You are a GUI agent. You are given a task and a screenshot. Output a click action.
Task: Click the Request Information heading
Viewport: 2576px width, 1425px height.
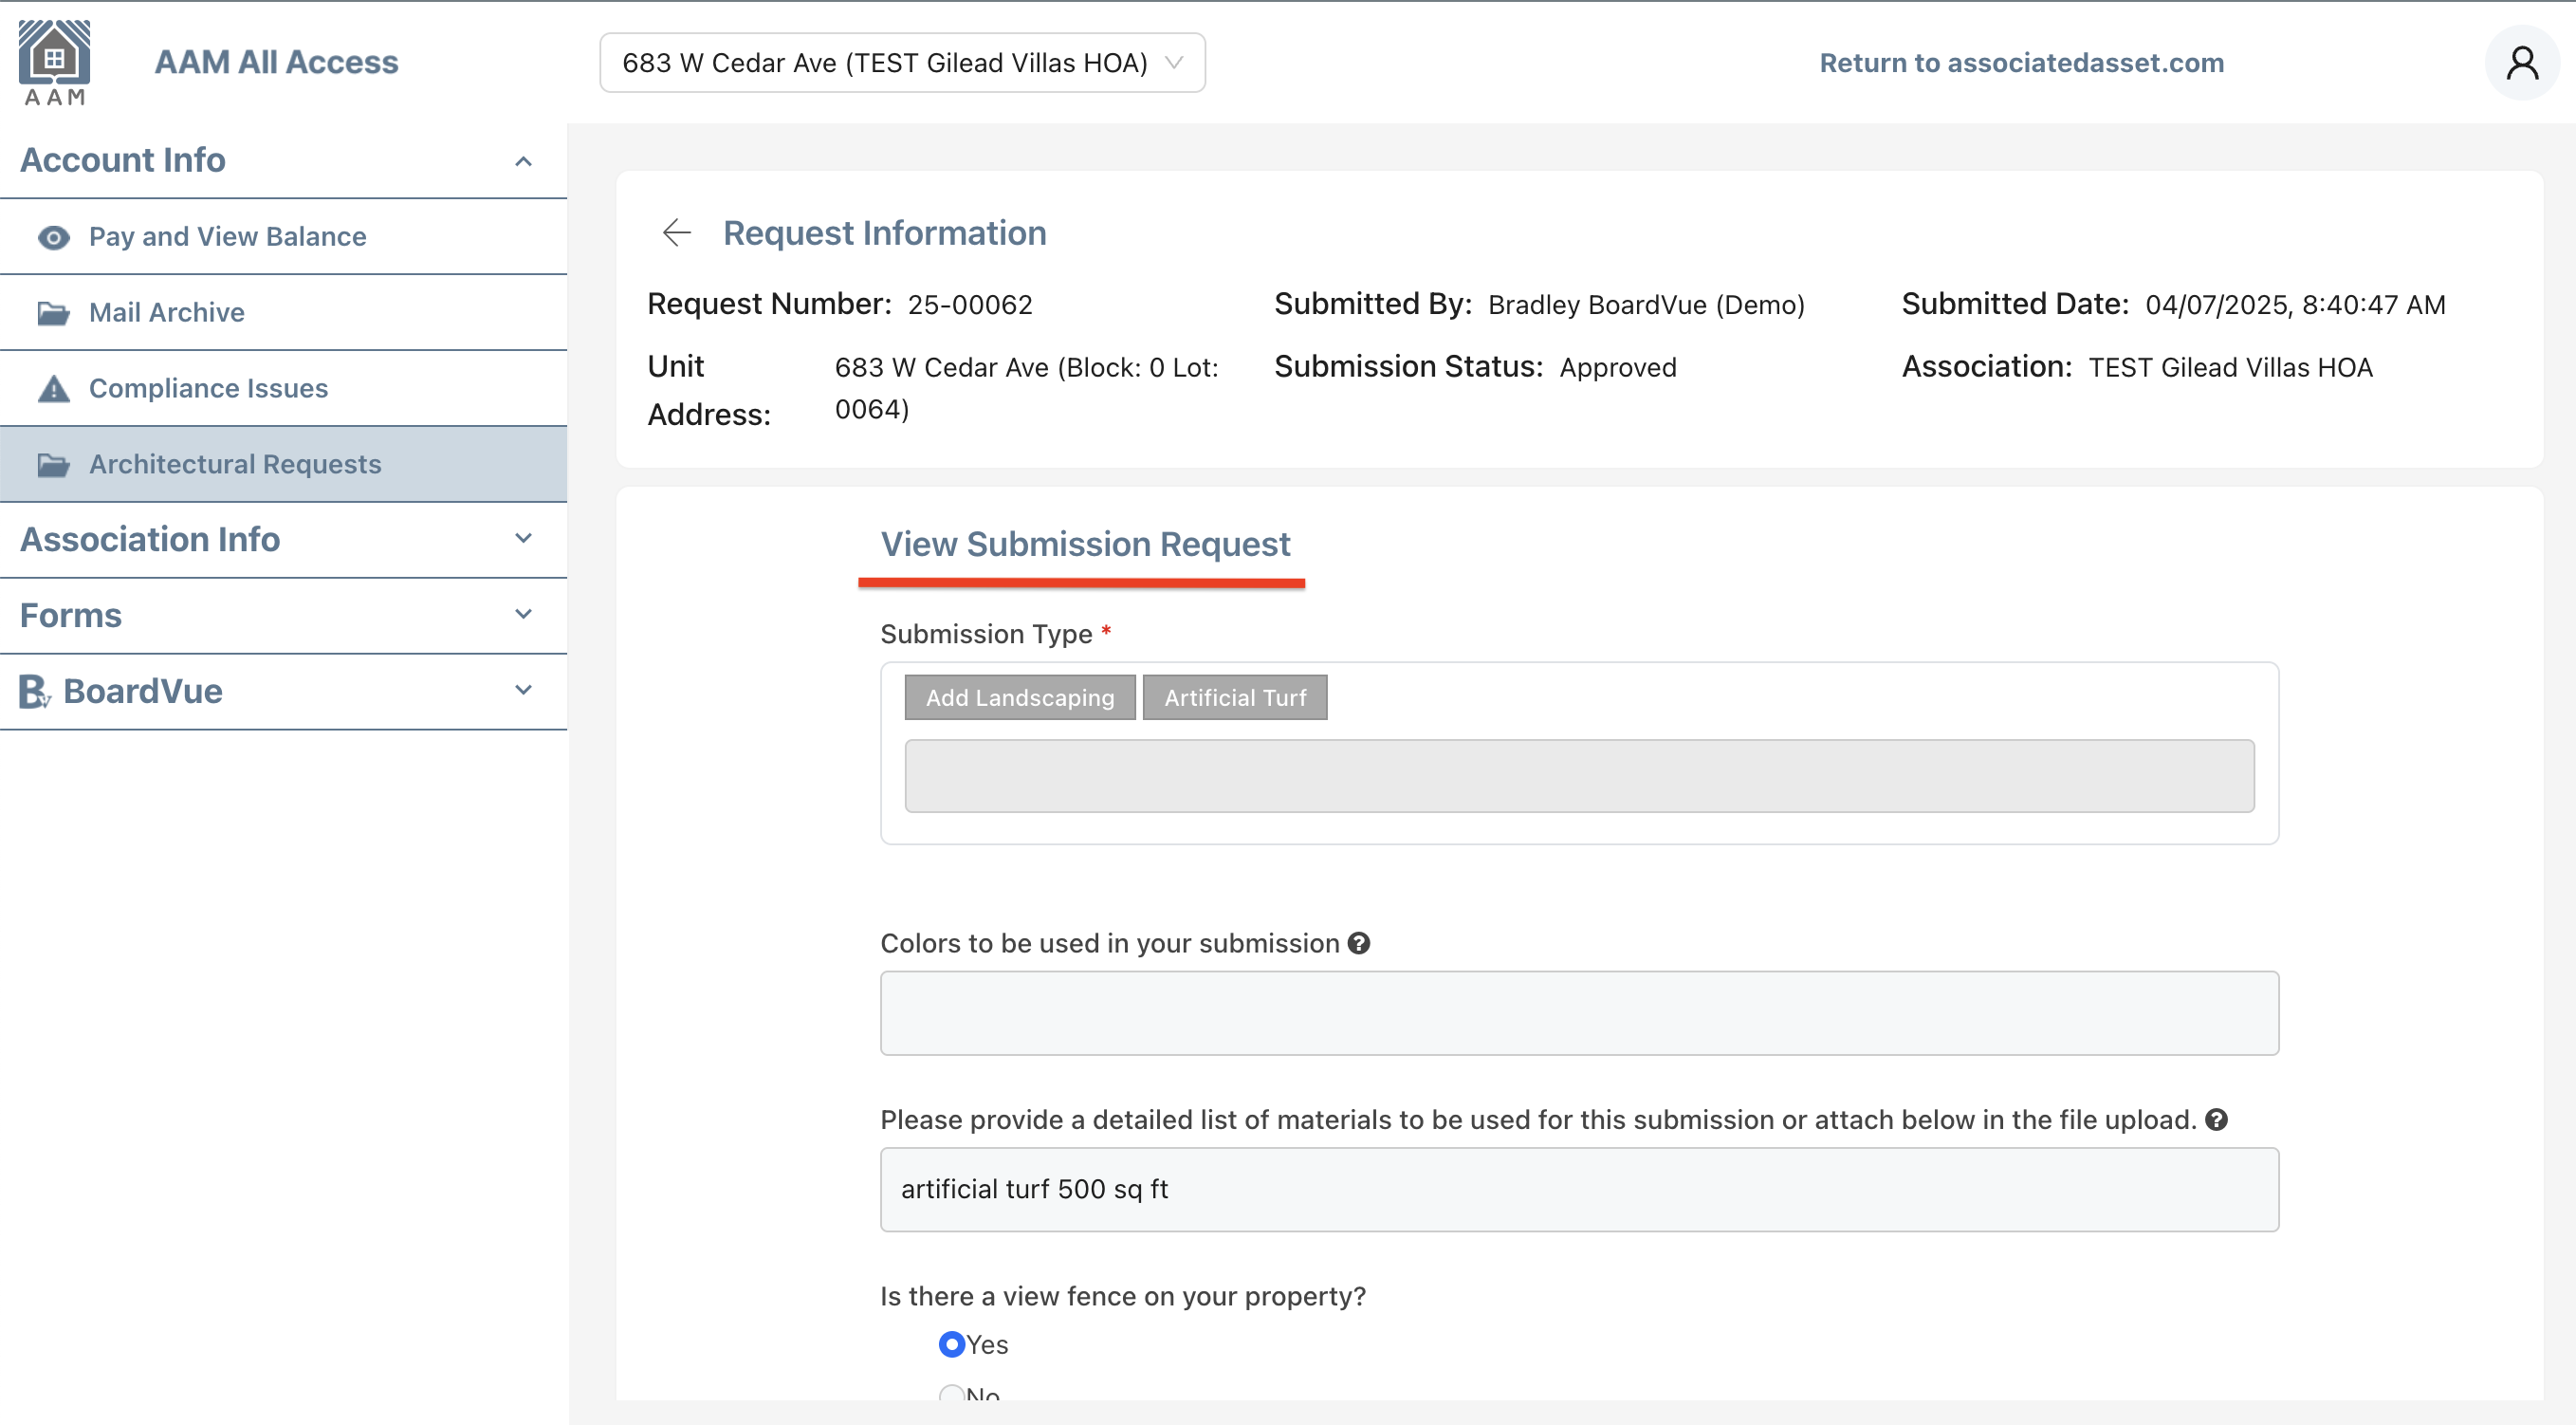click(x=884, y=233)
